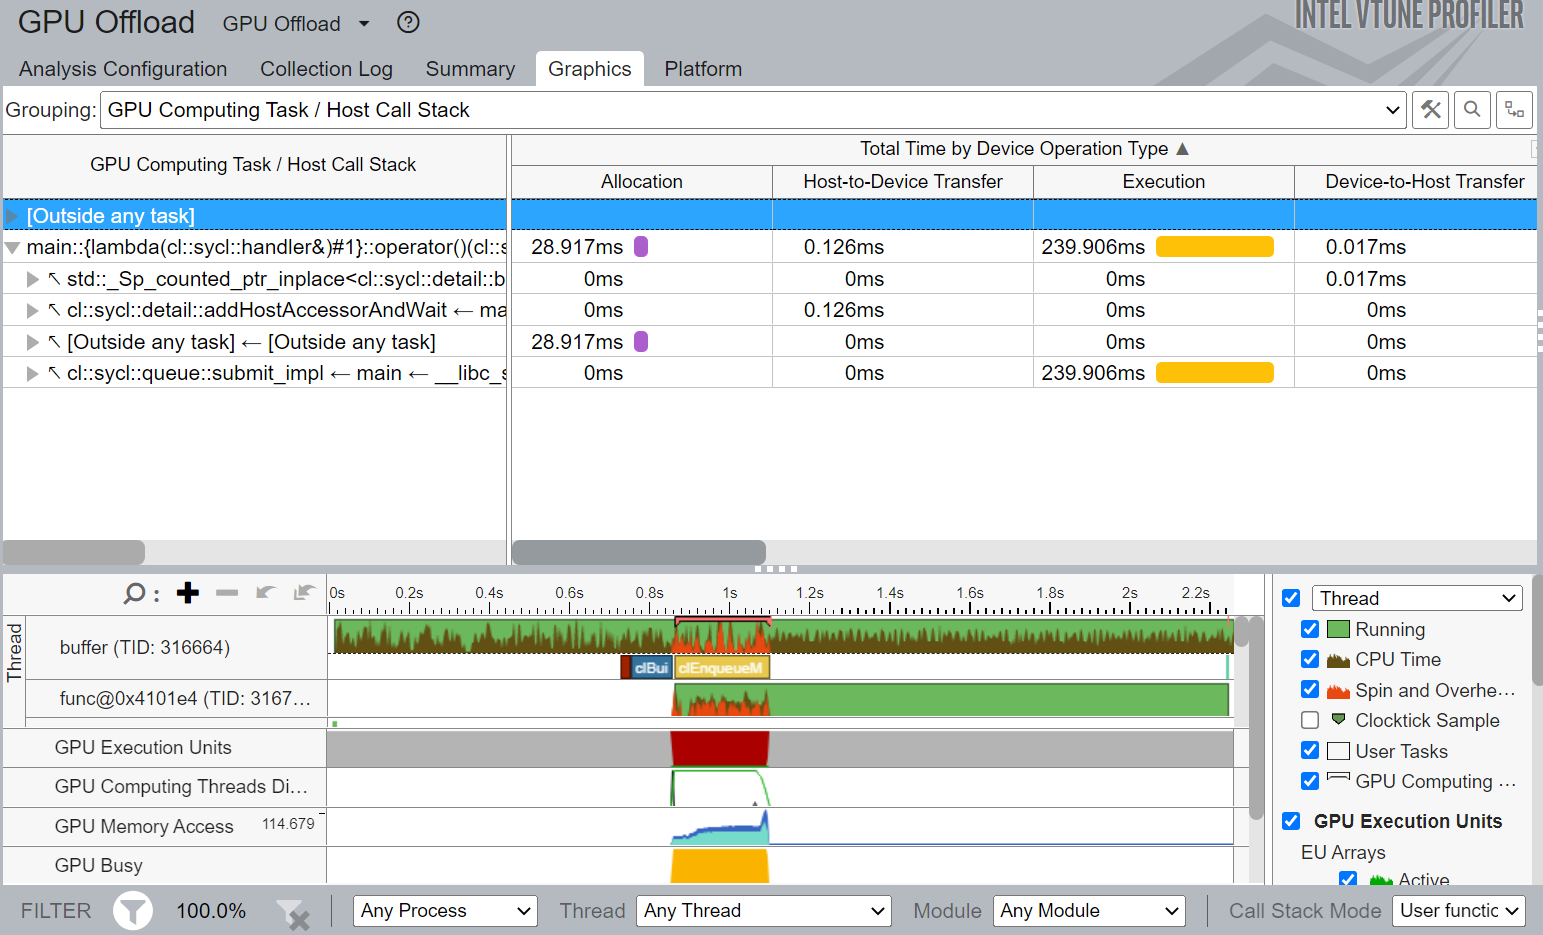Image resolution: width=1543 pixels, height=935 pixels.
Task: Zoom in timeline with plus icon
Action: coord(187,593)
